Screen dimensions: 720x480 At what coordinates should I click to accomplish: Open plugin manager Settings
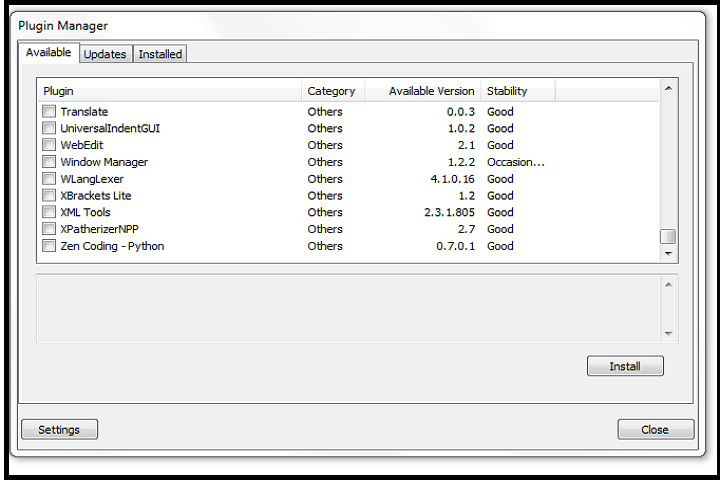(59, 430)
